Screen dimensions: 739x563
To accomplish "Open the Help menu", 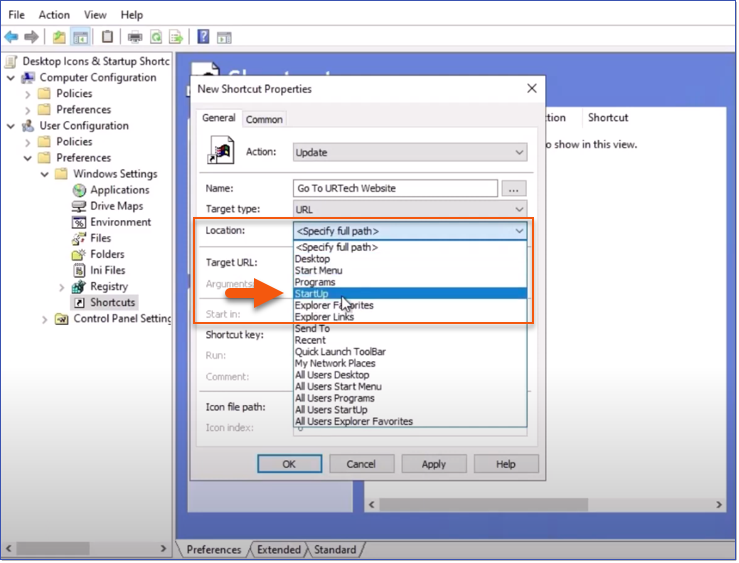I will pos(131,15).
